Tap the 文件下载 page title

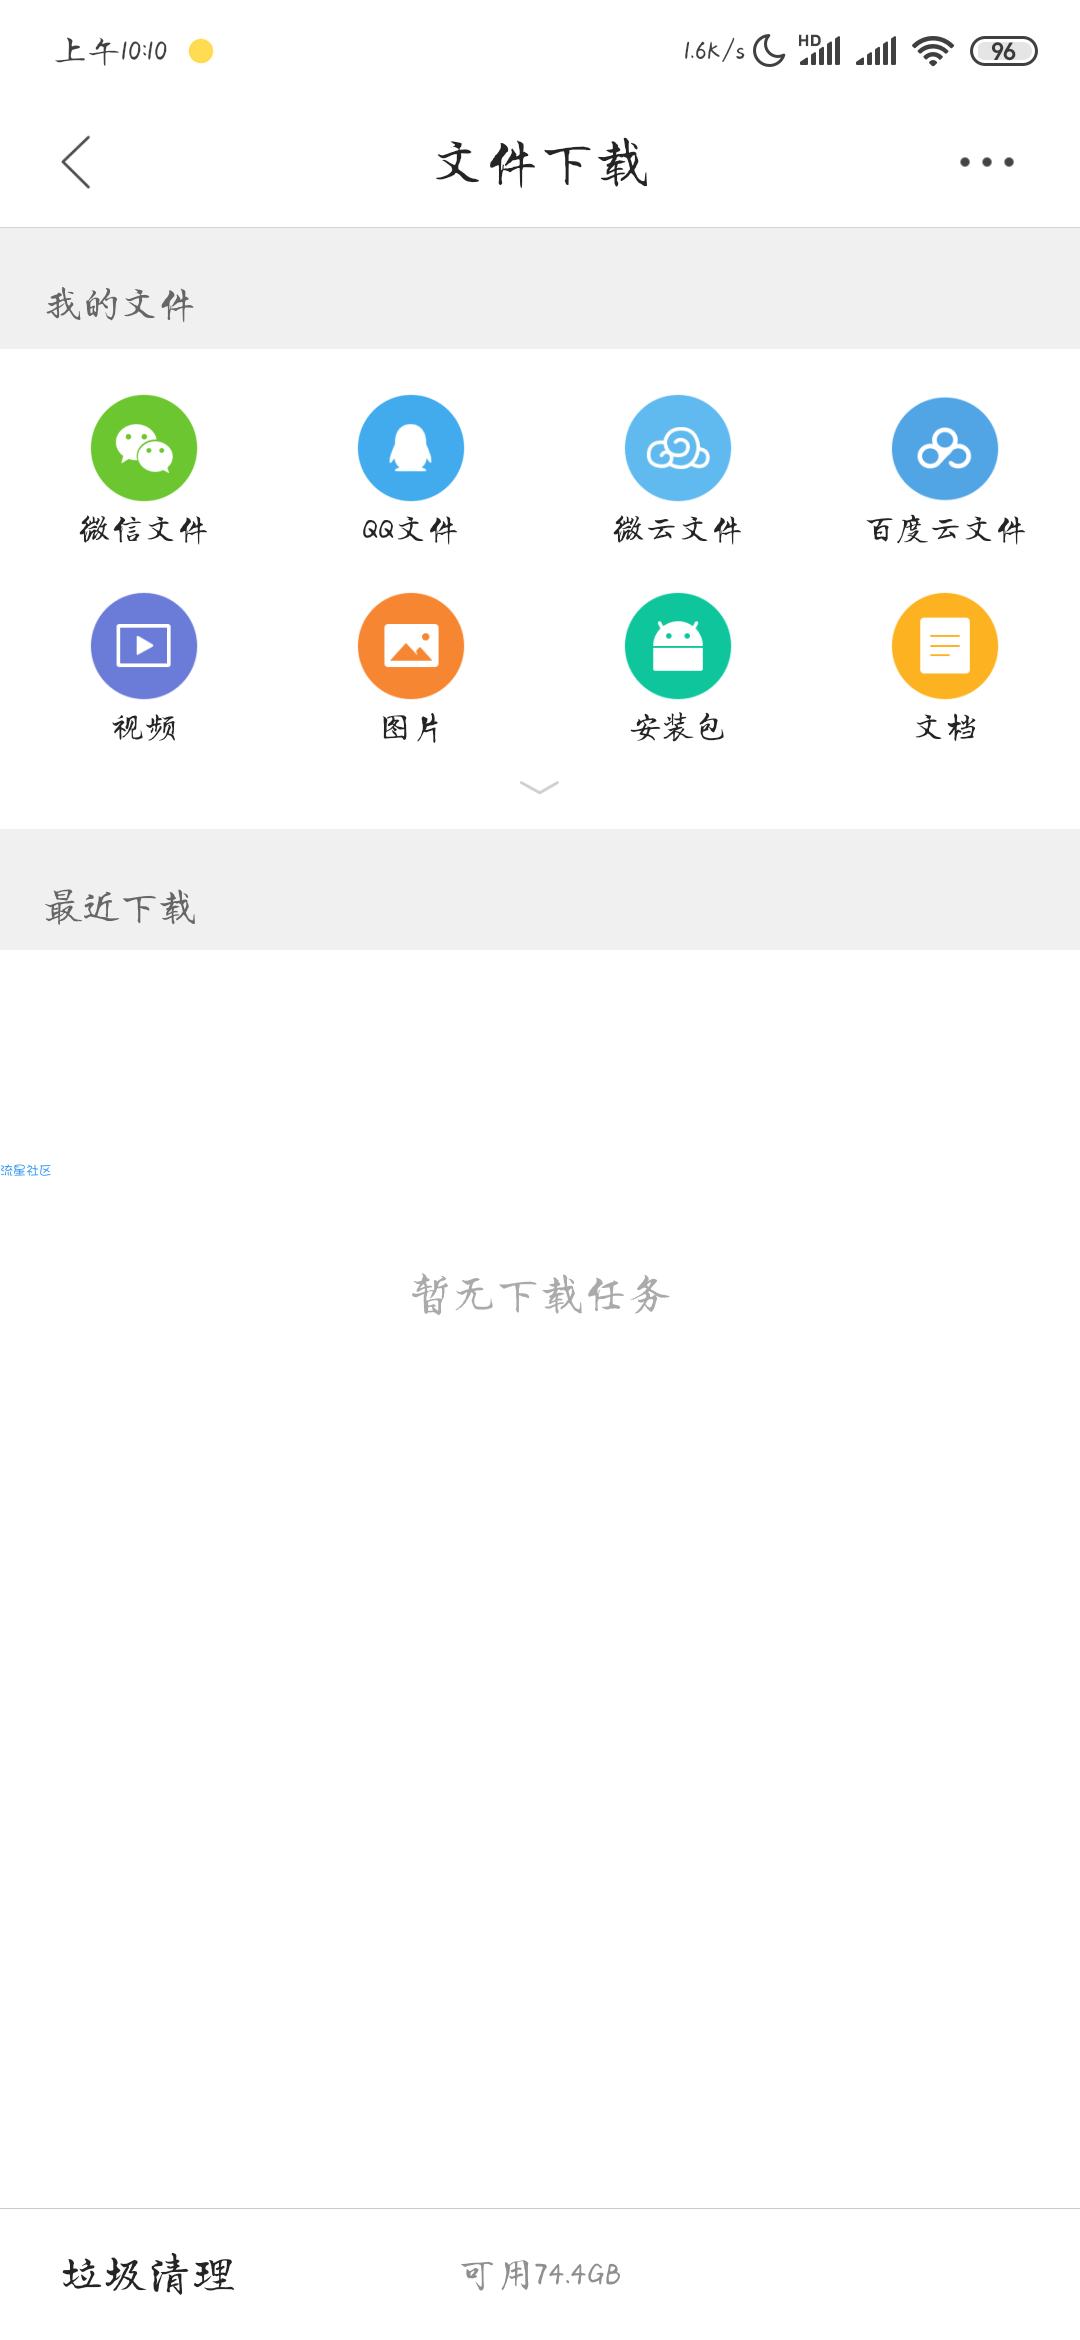pyautogui.click(x=542, y=163)
